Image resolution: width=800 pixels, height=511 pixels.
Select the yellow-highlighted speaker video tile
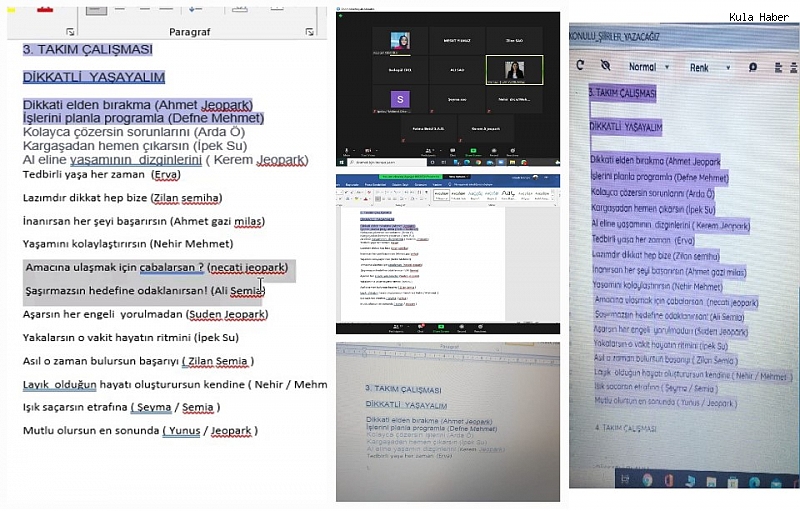tap(514, 70)
